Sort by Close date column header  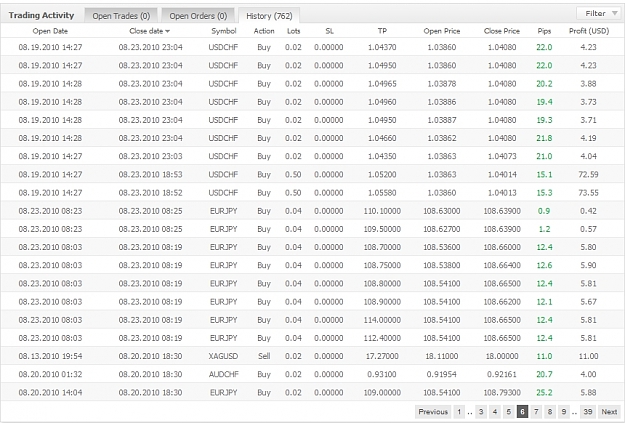tap(149, 31)
